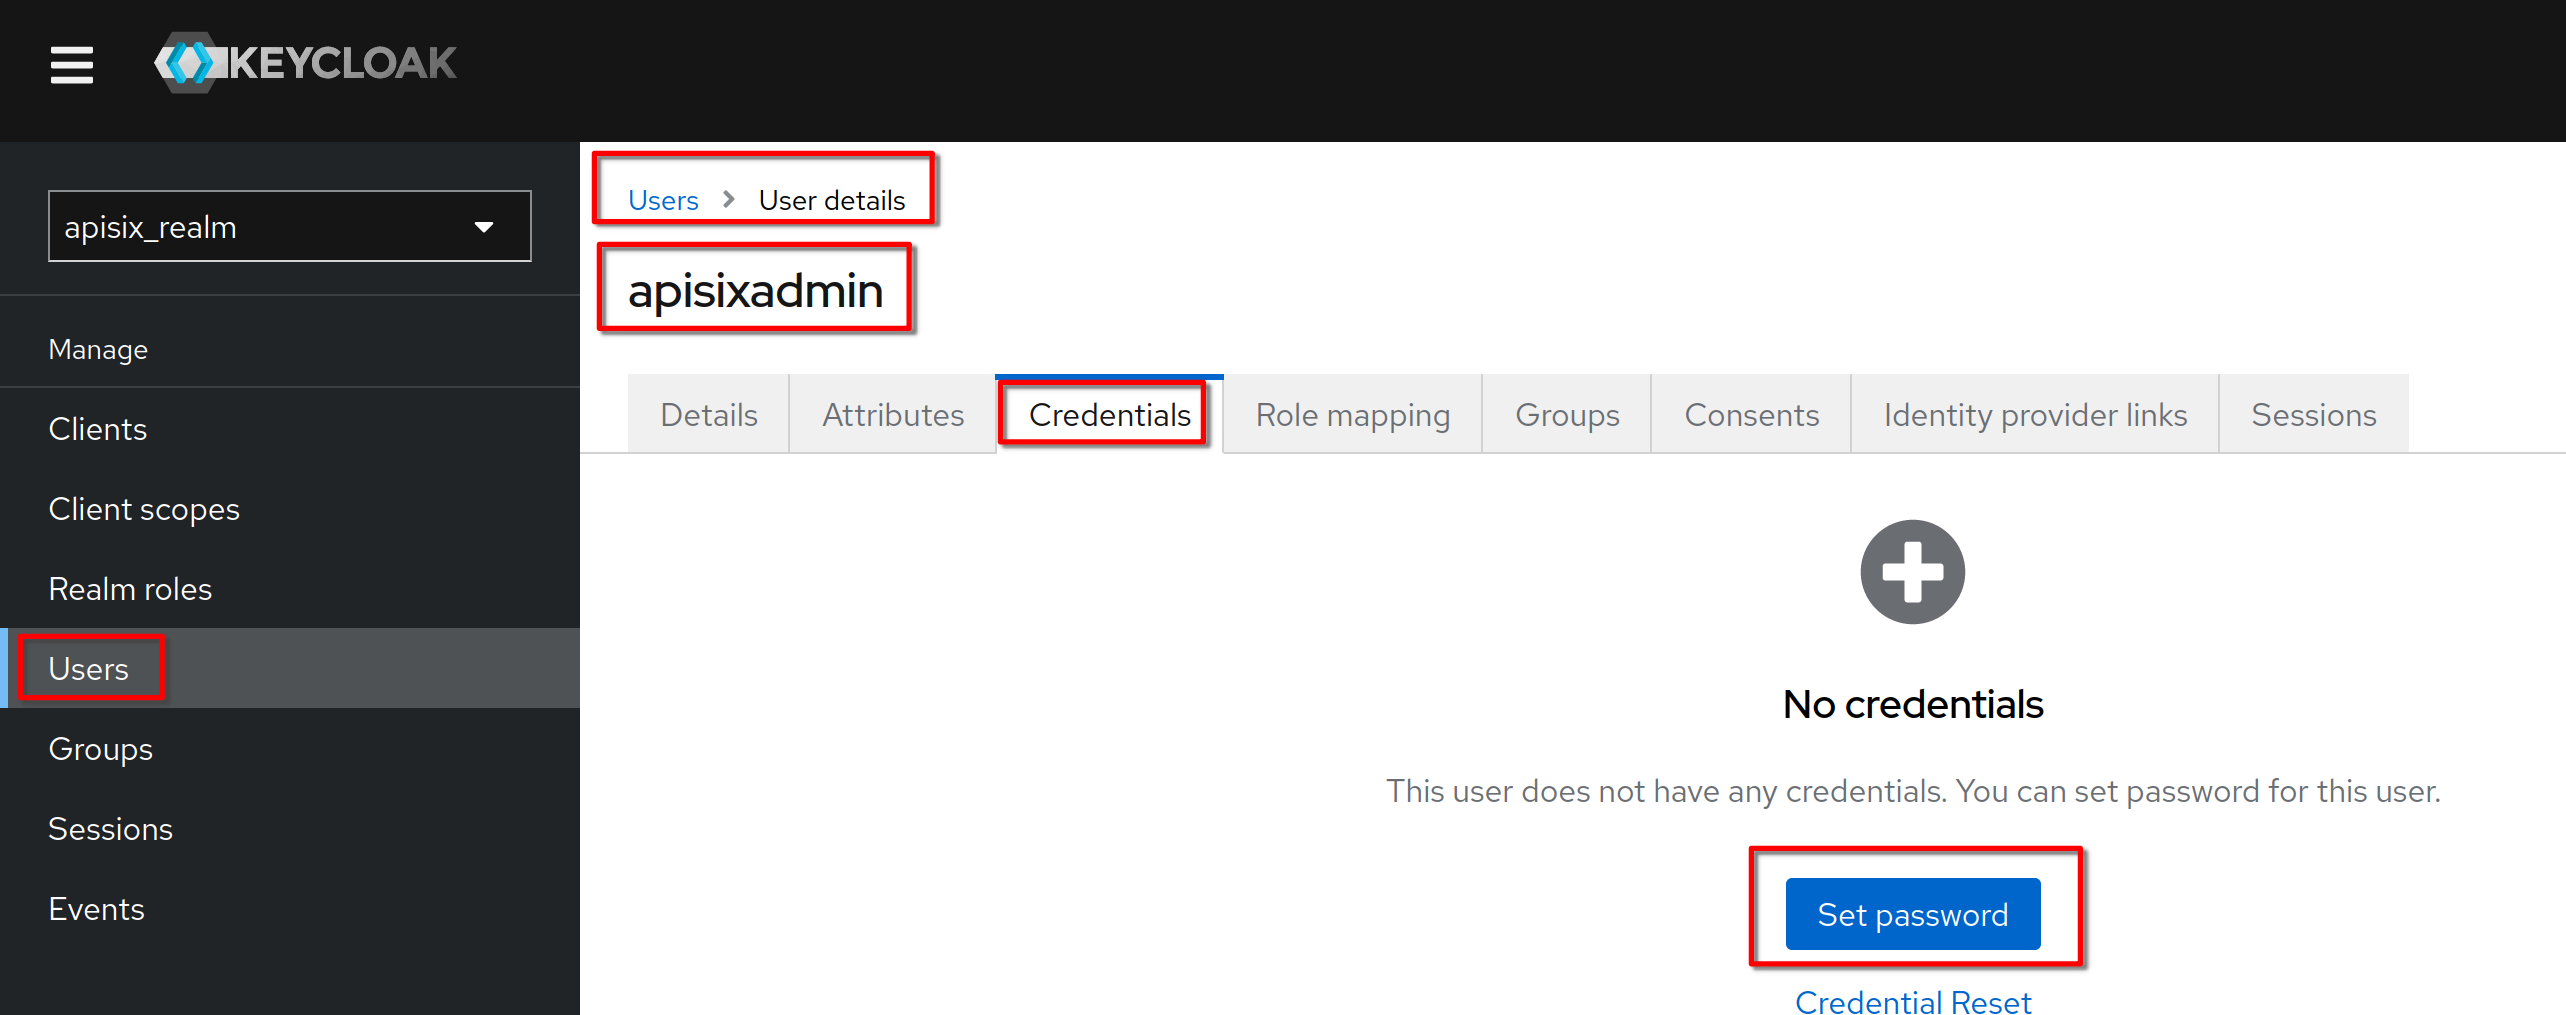This screenshot has width=2566, height=1015.
Task: Open Sessions in the left sidebar
Action: 111,829
